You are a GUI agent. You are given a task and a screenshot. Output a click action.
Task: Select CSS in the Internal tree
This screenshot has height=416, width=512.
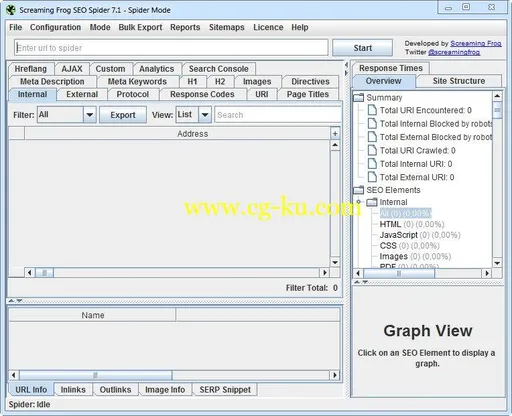click(410, 246)
